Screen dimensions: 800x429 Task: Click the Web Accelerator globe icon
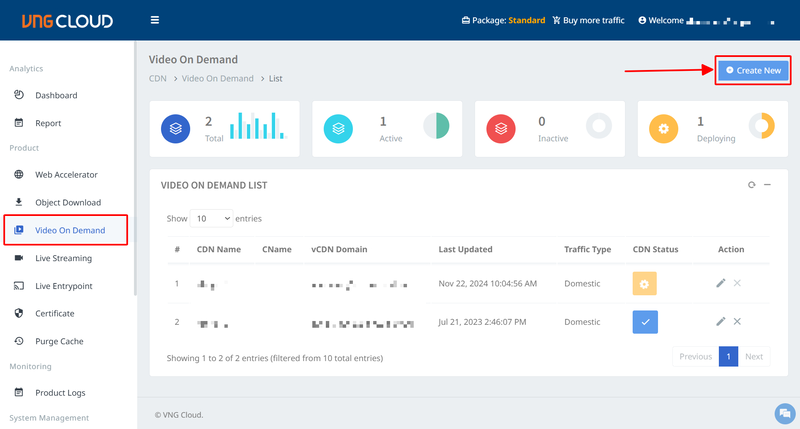pyautogui.click(x=19, y=174)
